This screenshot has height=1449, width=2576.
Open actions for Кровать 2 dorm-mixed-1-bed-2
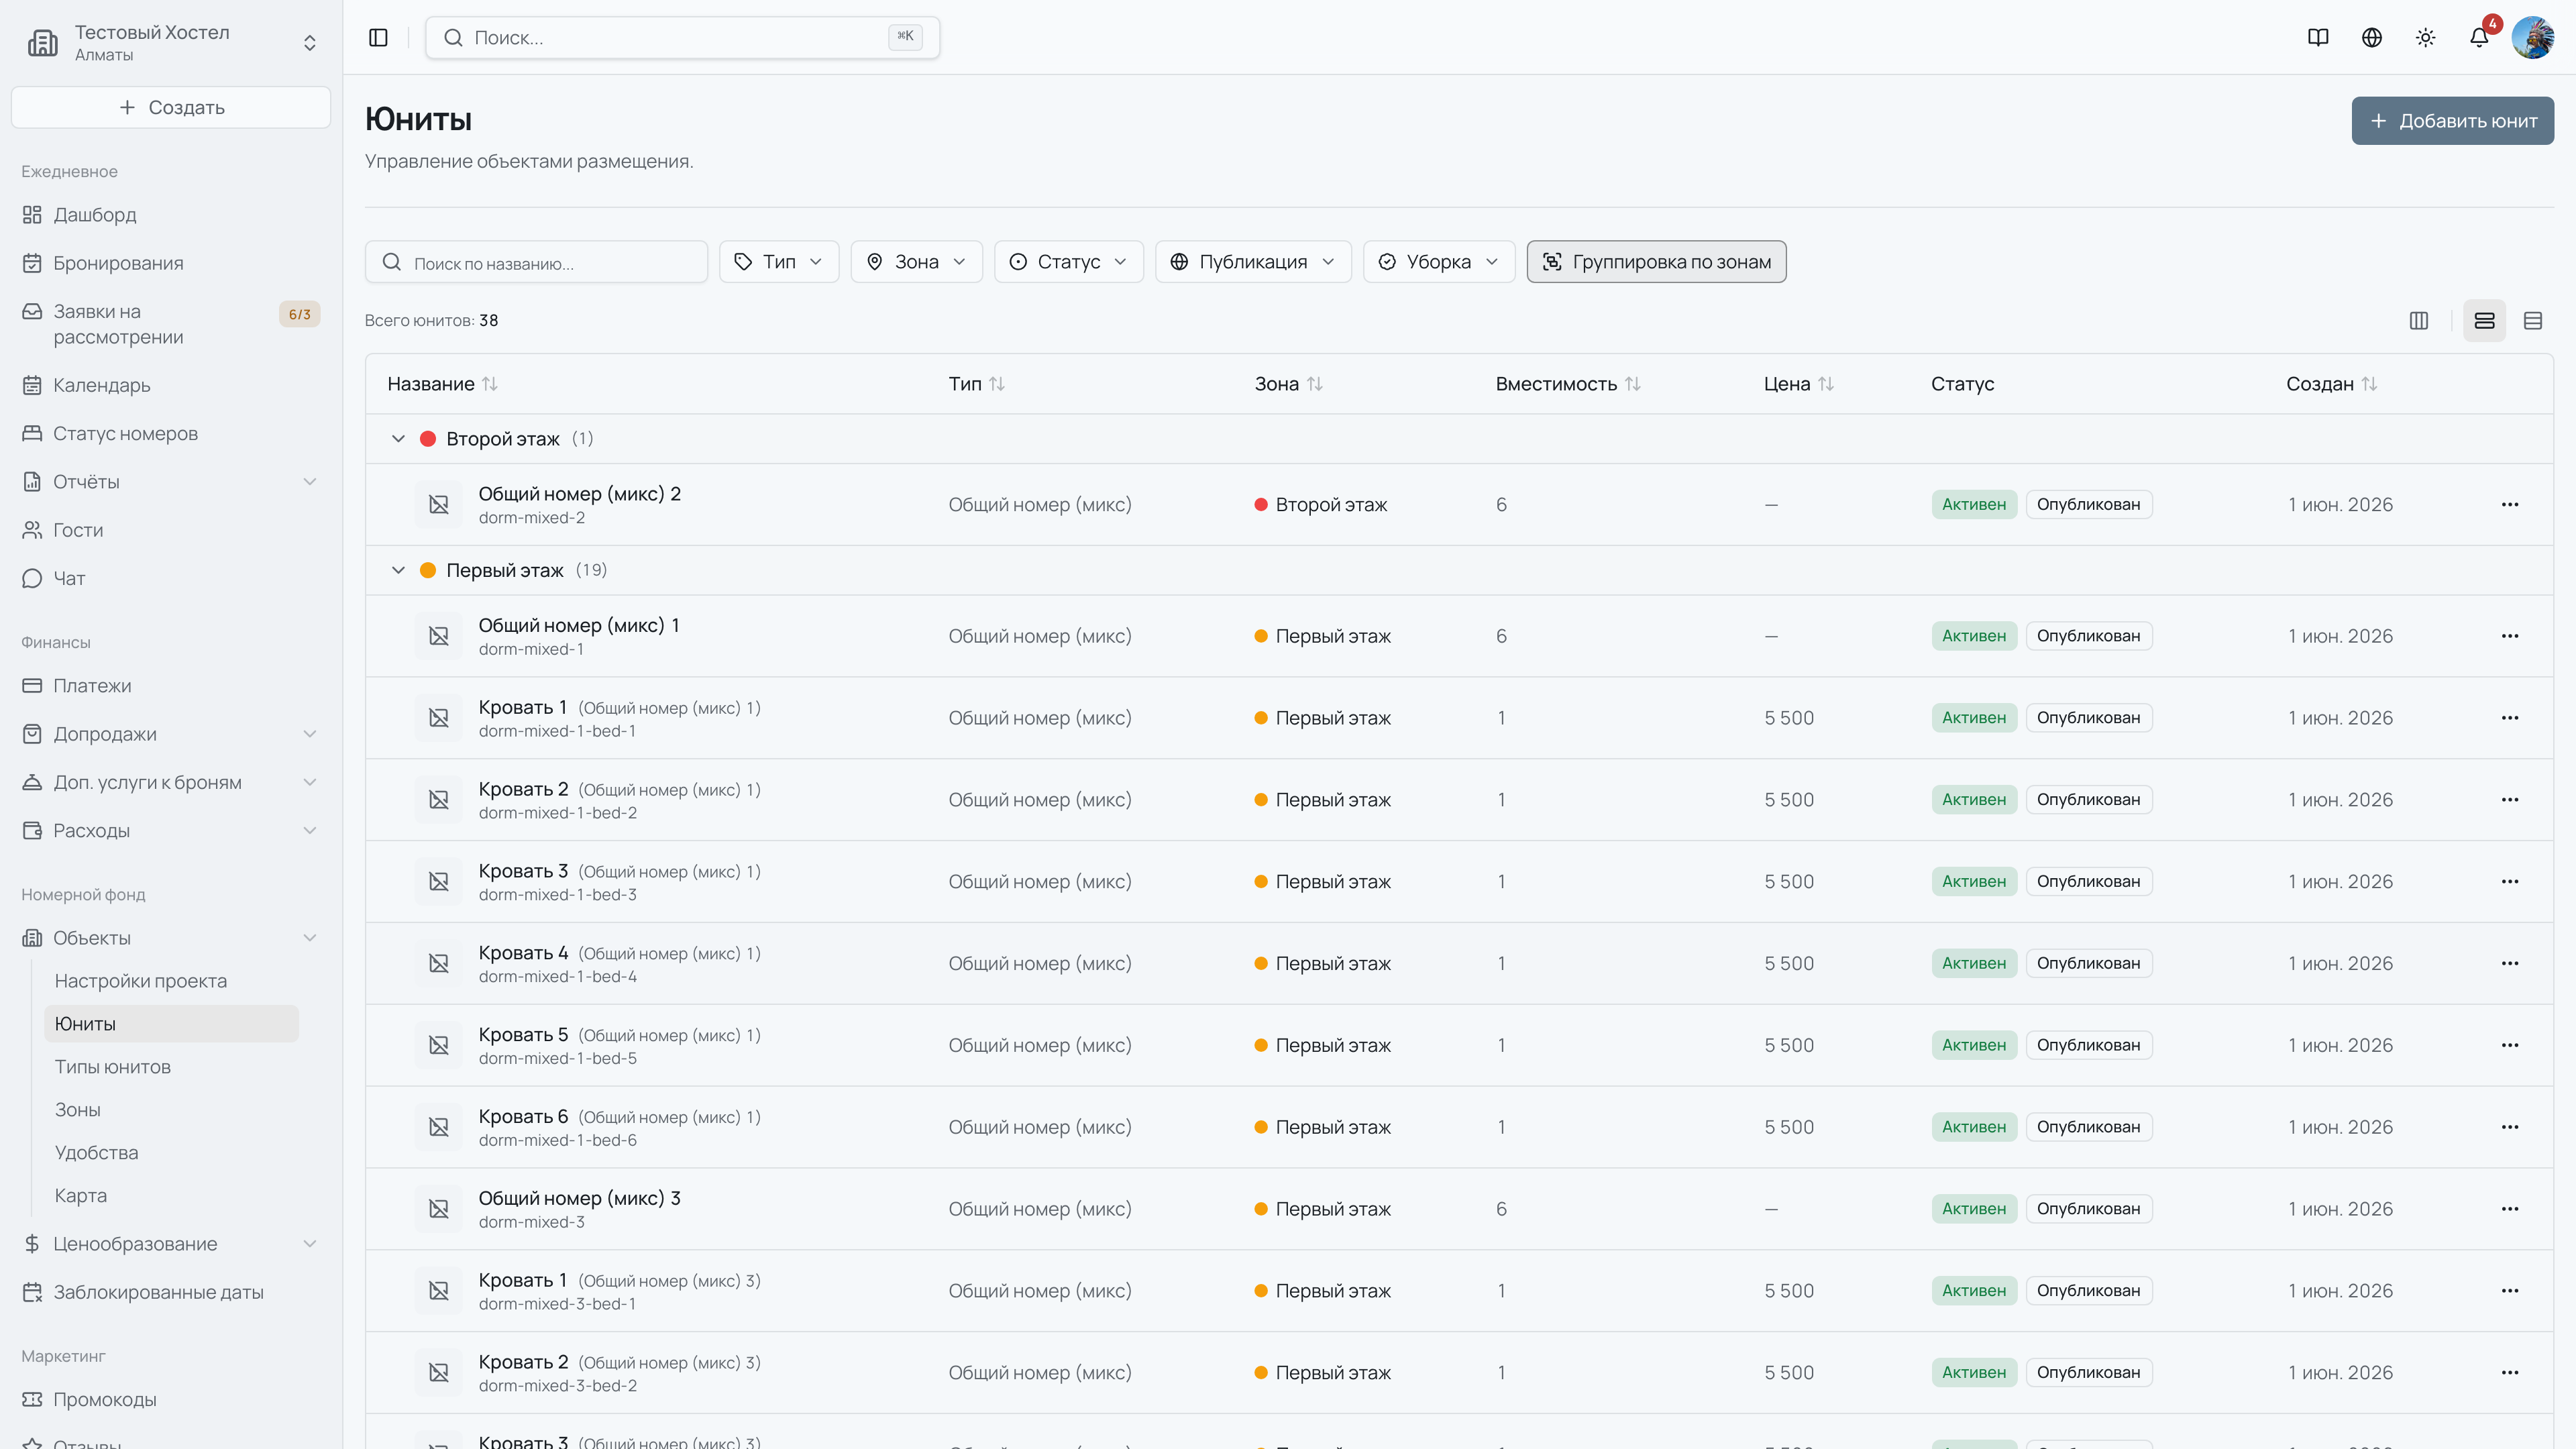click(x=2510, y=800)
